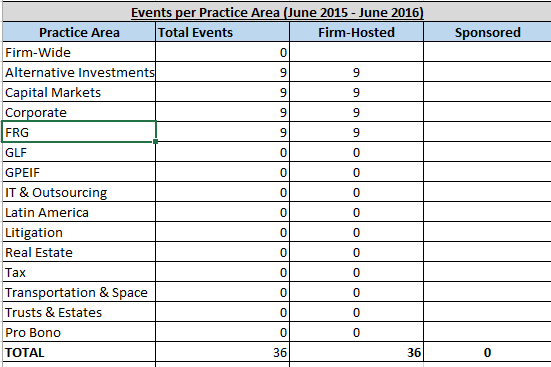Select the 'Pro Bono' cell
This screenshot has height=367, width=551.
pyautogui.click(x=79, y=332)
